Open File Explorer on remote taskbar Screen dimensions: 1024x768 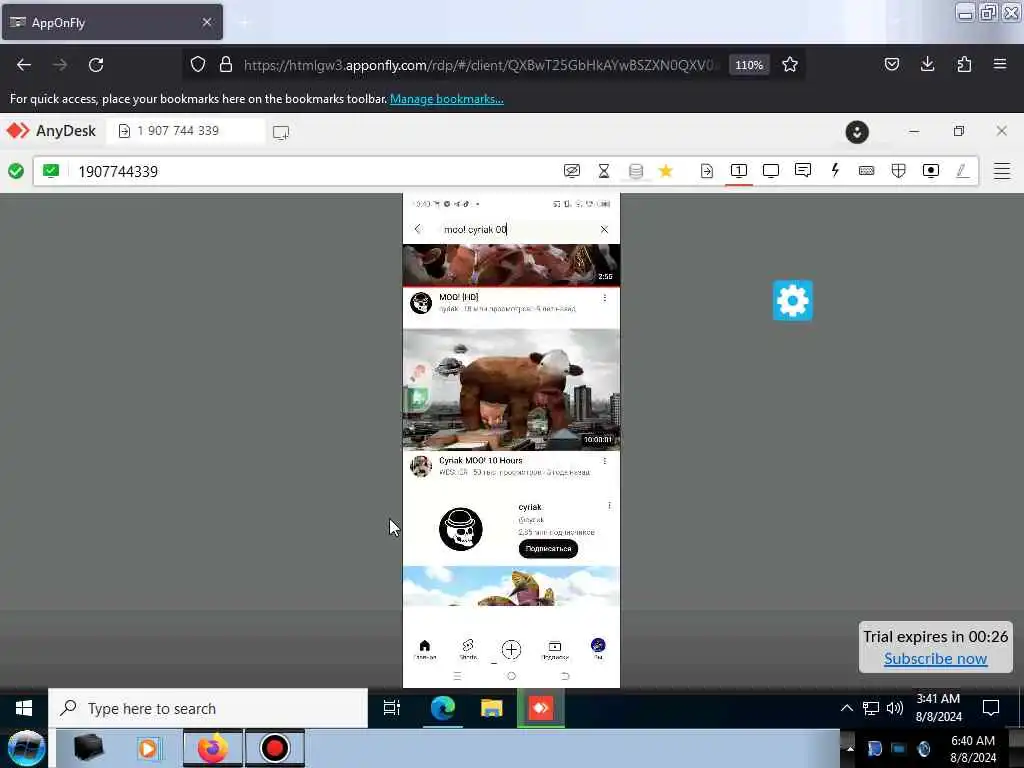492,708
